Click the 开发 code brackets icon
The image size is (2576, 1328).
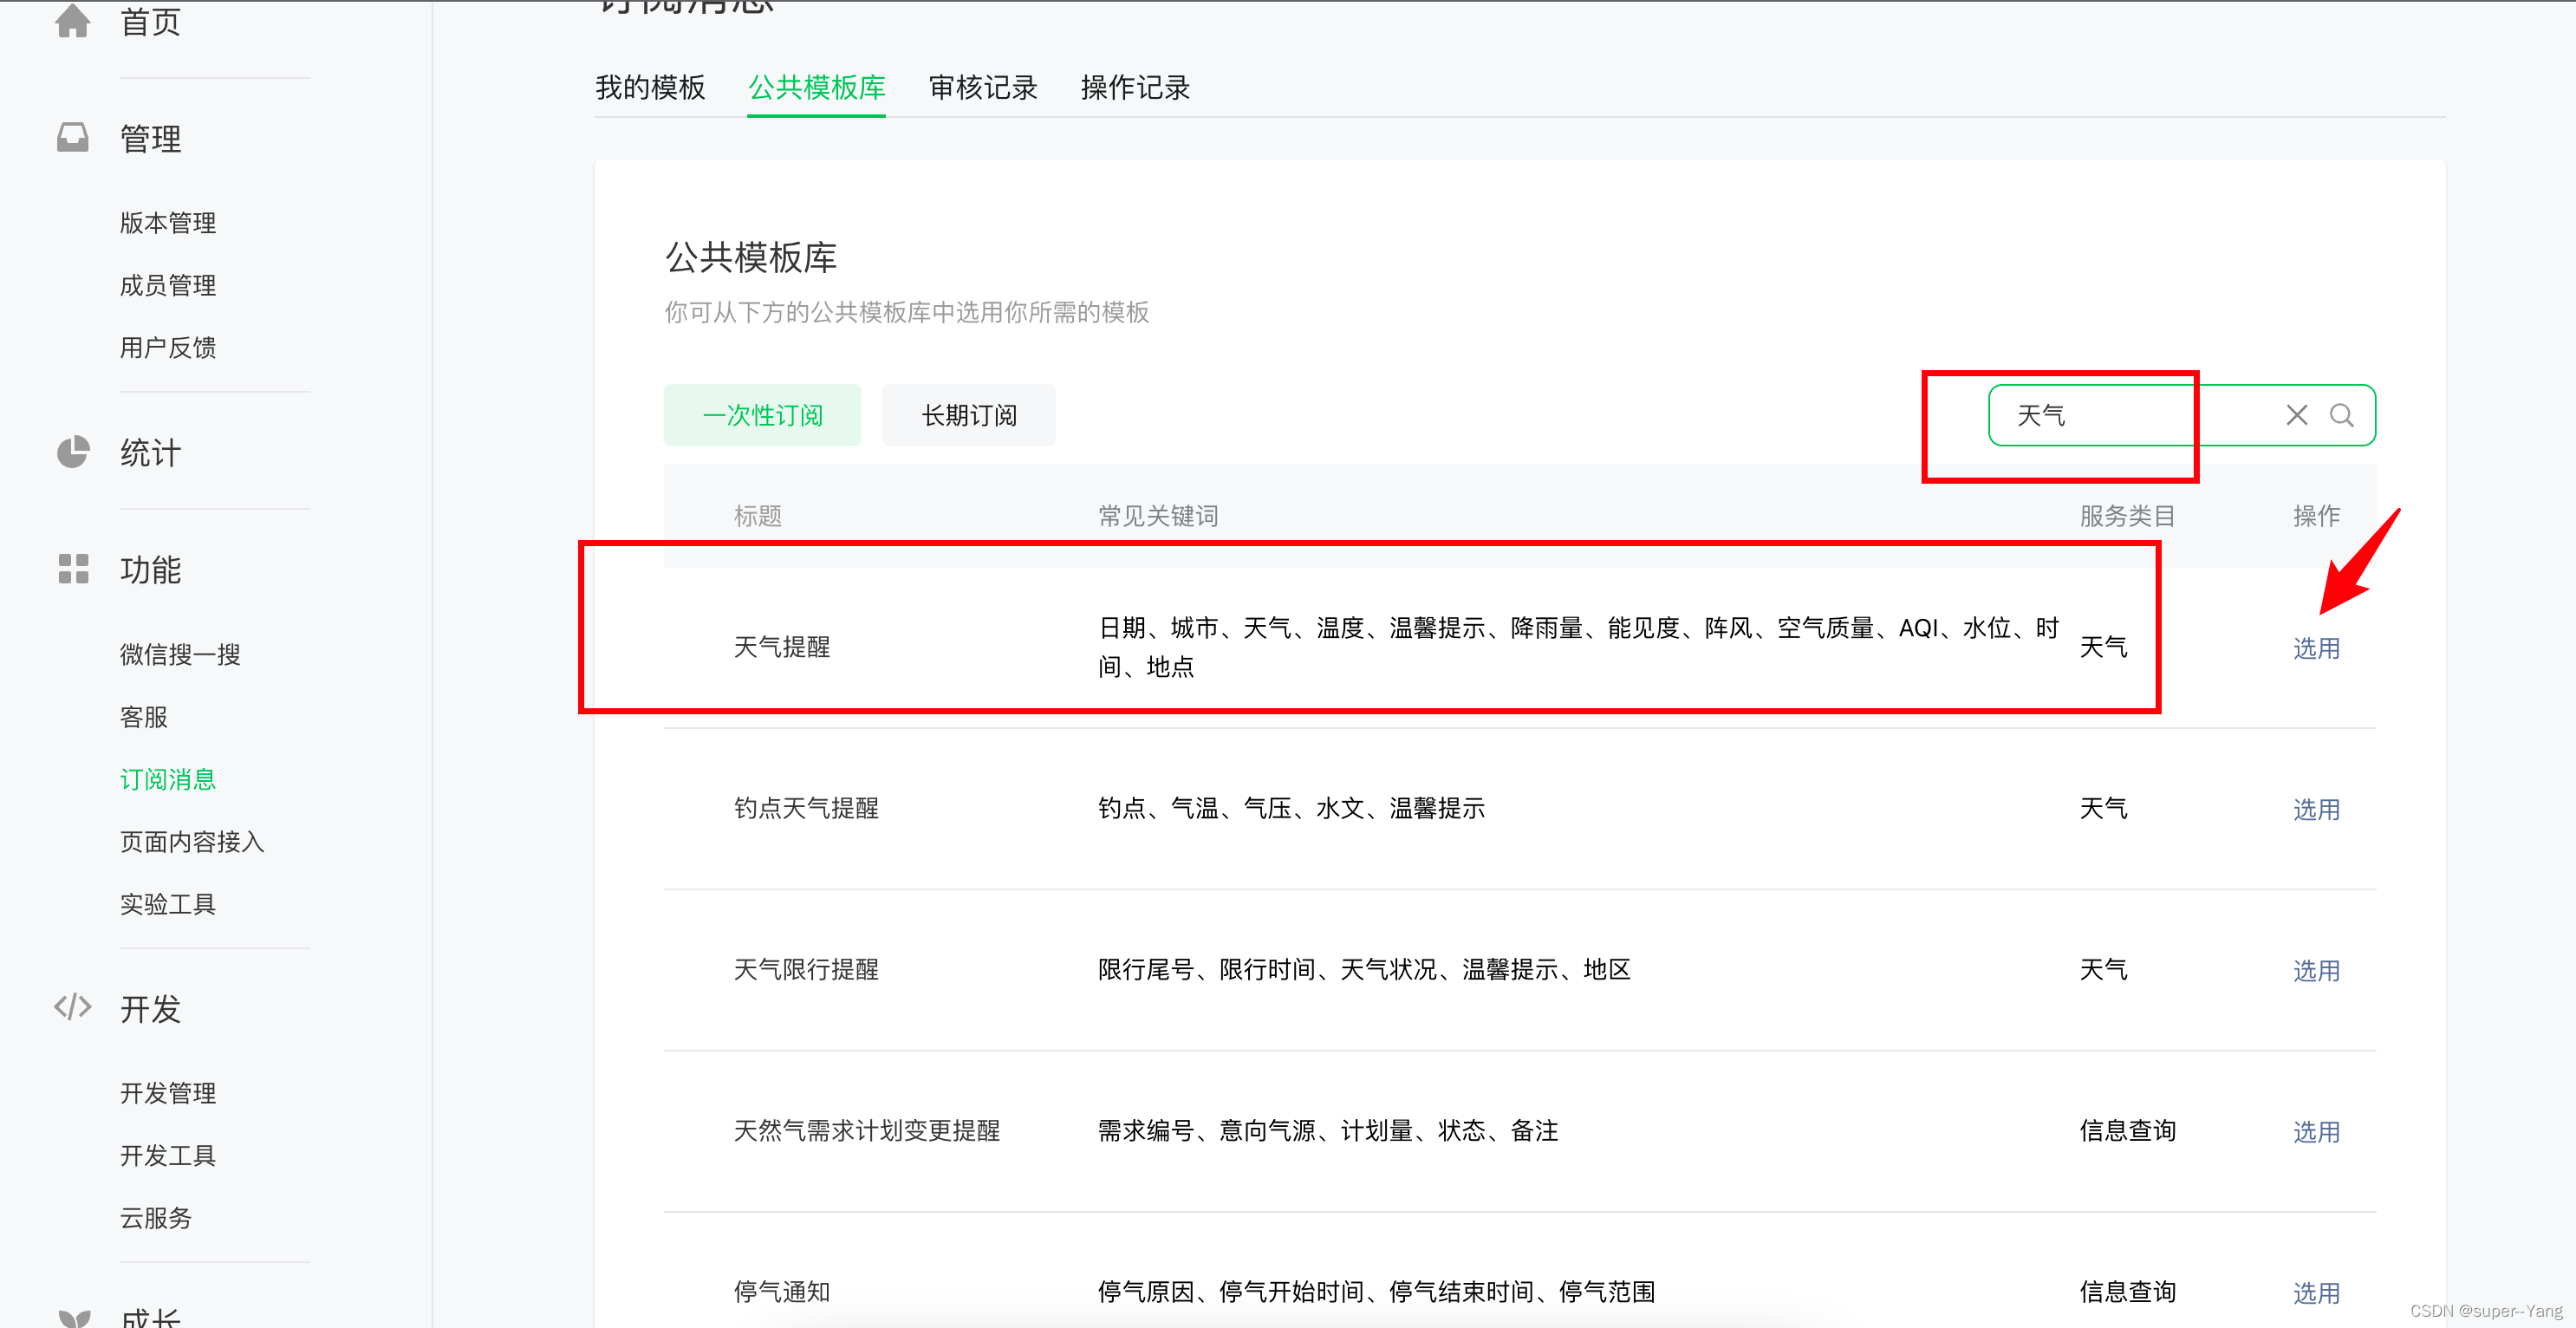point(72,1007)
